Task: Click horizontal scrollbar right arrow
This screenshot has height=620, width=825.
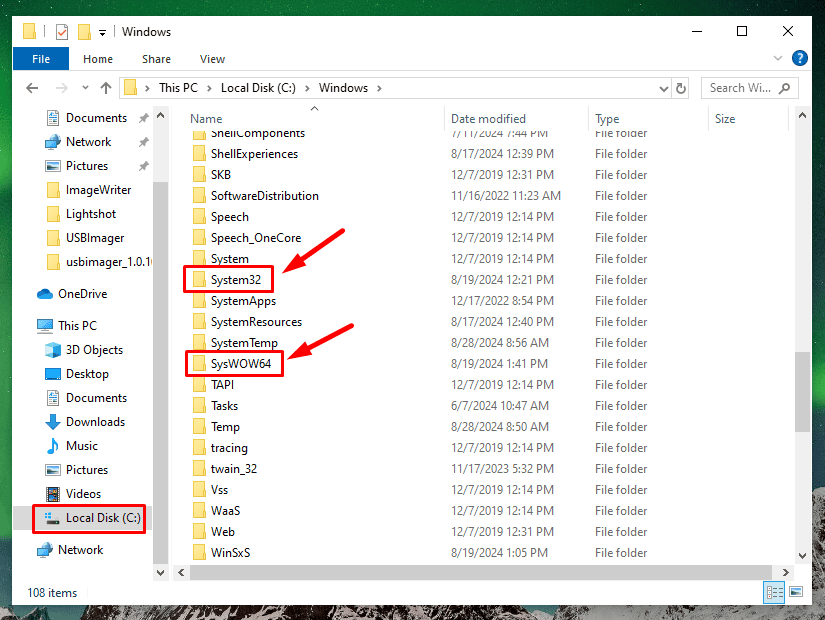Action: 785,573
